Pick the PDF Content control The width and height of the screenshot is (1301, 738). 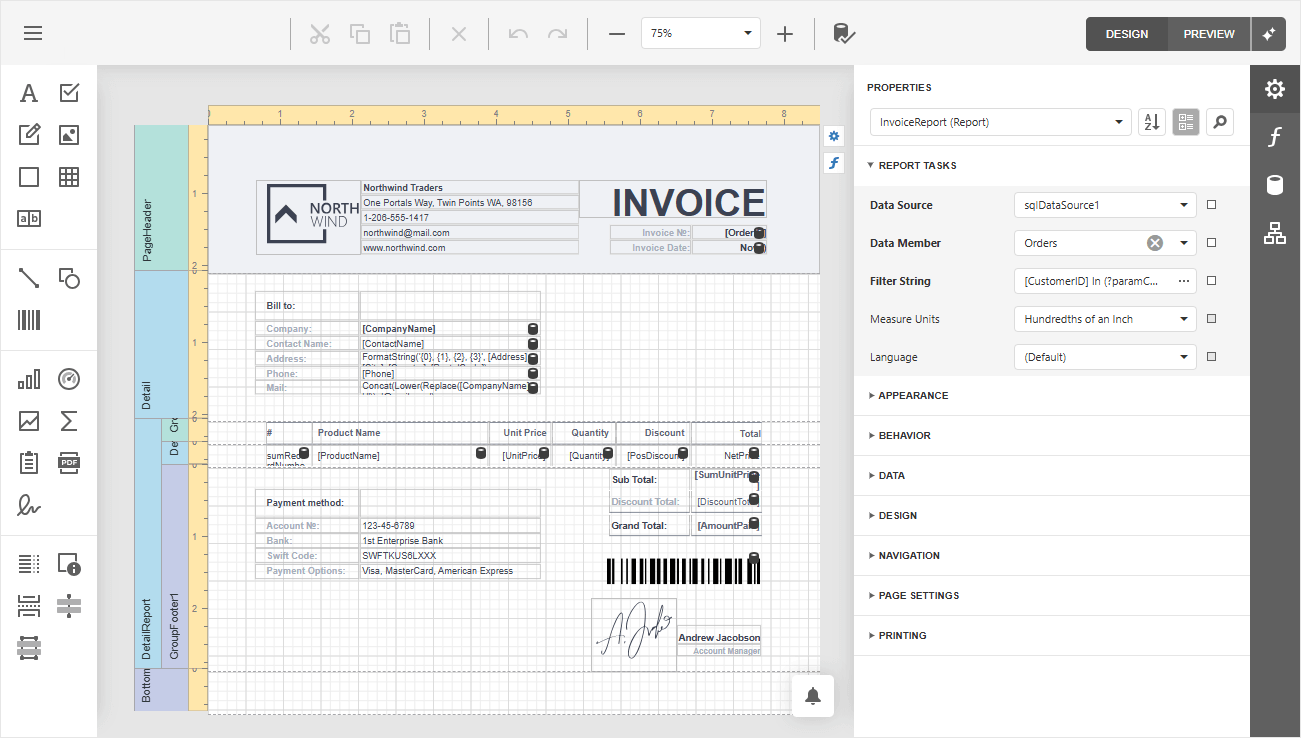(x=68, y=462)
